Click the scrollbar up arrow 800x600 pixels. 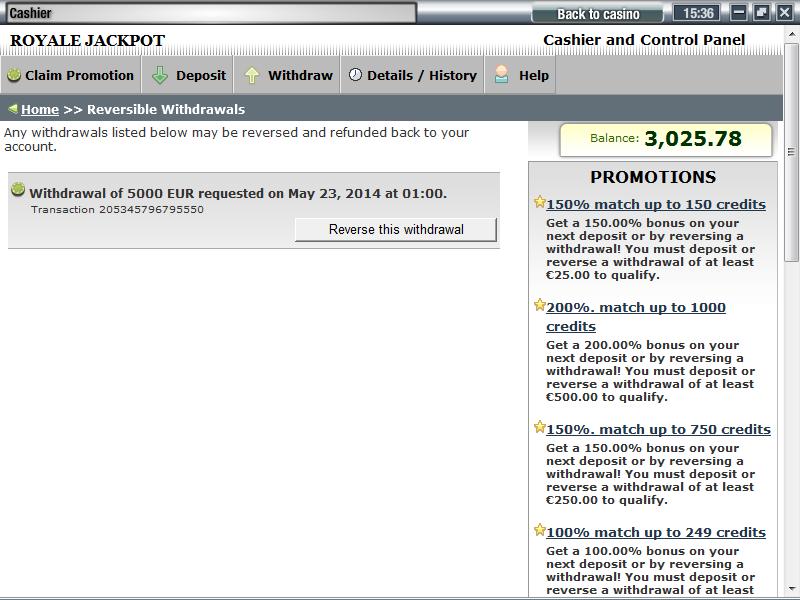[791, 35]
